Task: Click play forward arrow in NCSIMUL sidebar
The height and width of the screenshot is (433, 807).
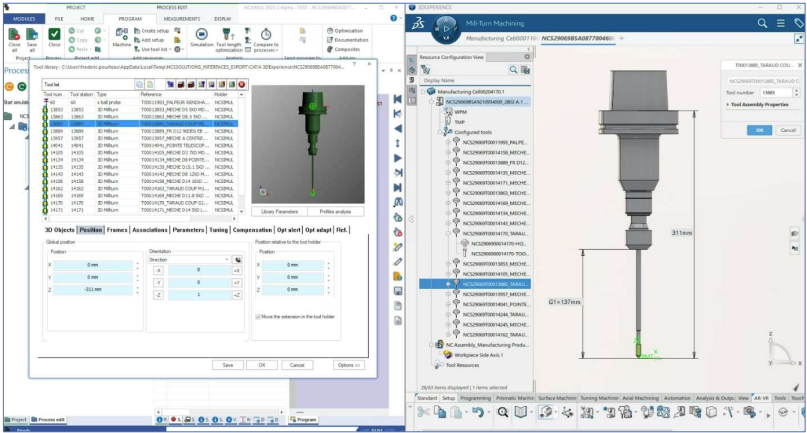Action: [x=397, y=158]
